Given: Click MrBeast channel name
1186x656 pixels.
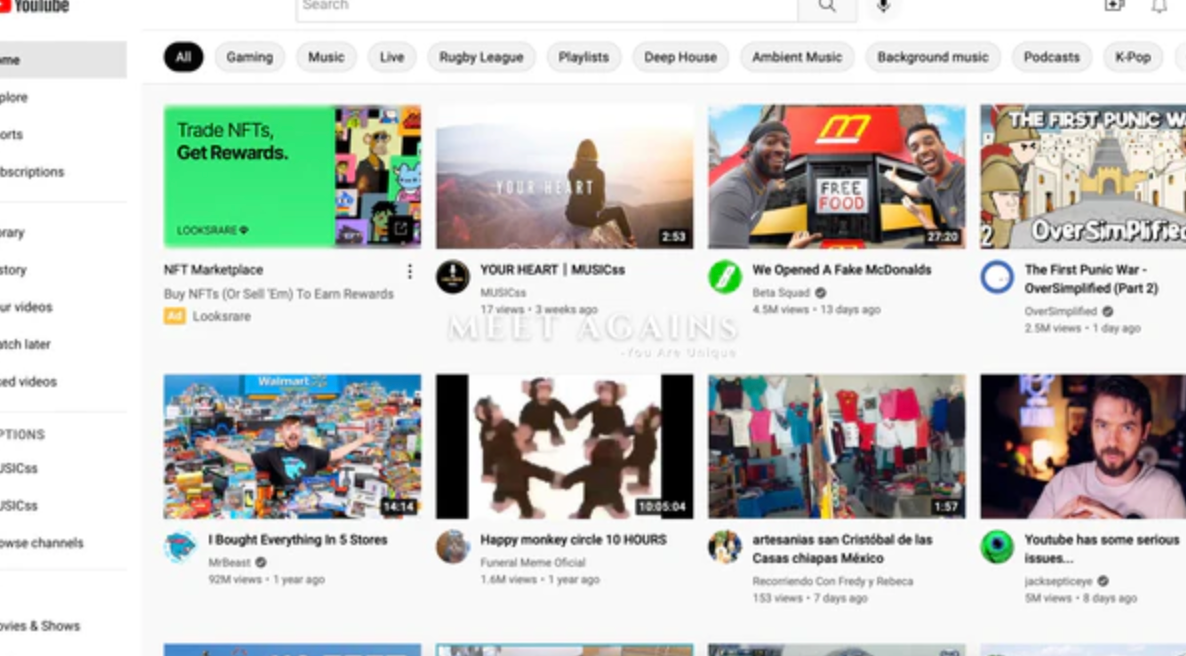Looking at the screenshot, I should click(x=229, y=562).
